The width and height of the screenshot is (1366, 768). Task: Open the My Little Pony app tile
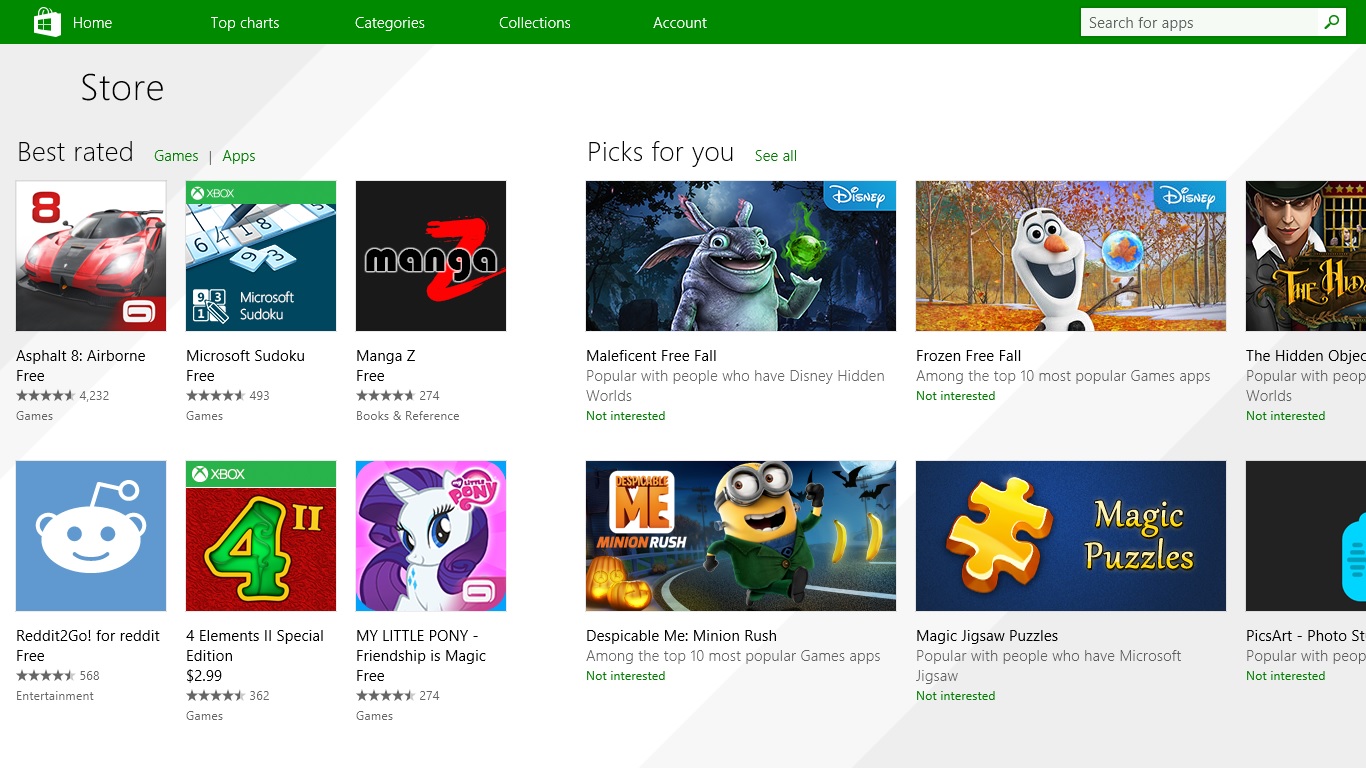[x=431, y=536]
